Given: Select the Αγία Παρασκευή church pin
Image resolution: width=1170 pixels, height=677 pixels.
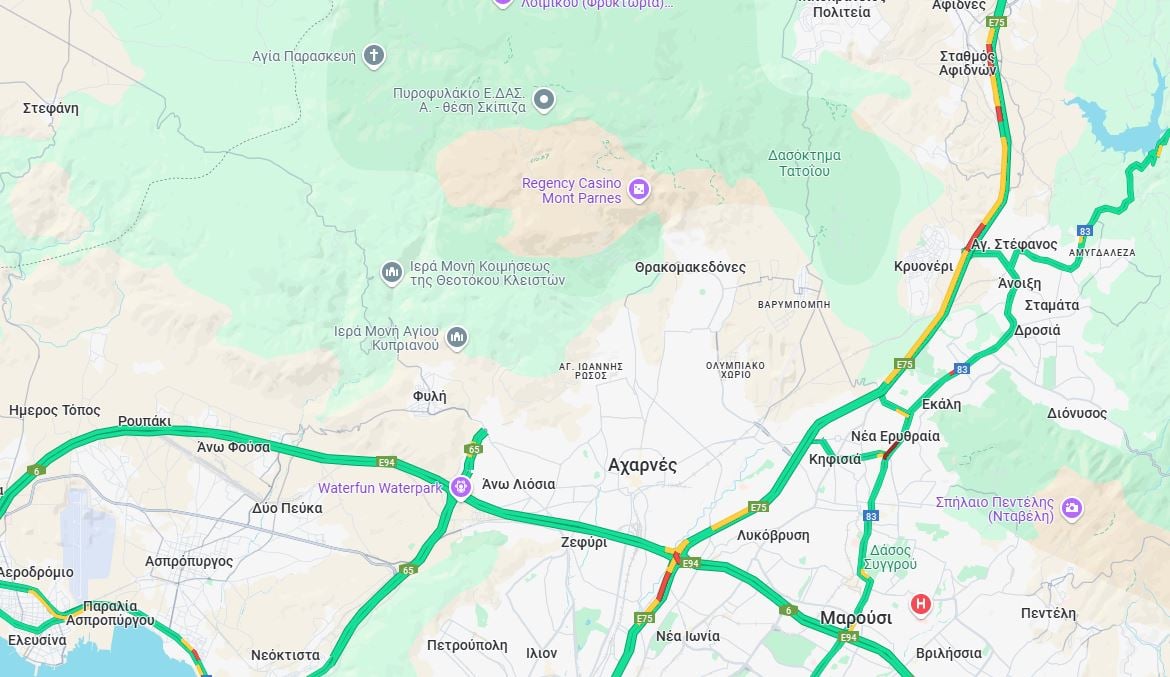Looking at the screenshot, I should [374, 55].
